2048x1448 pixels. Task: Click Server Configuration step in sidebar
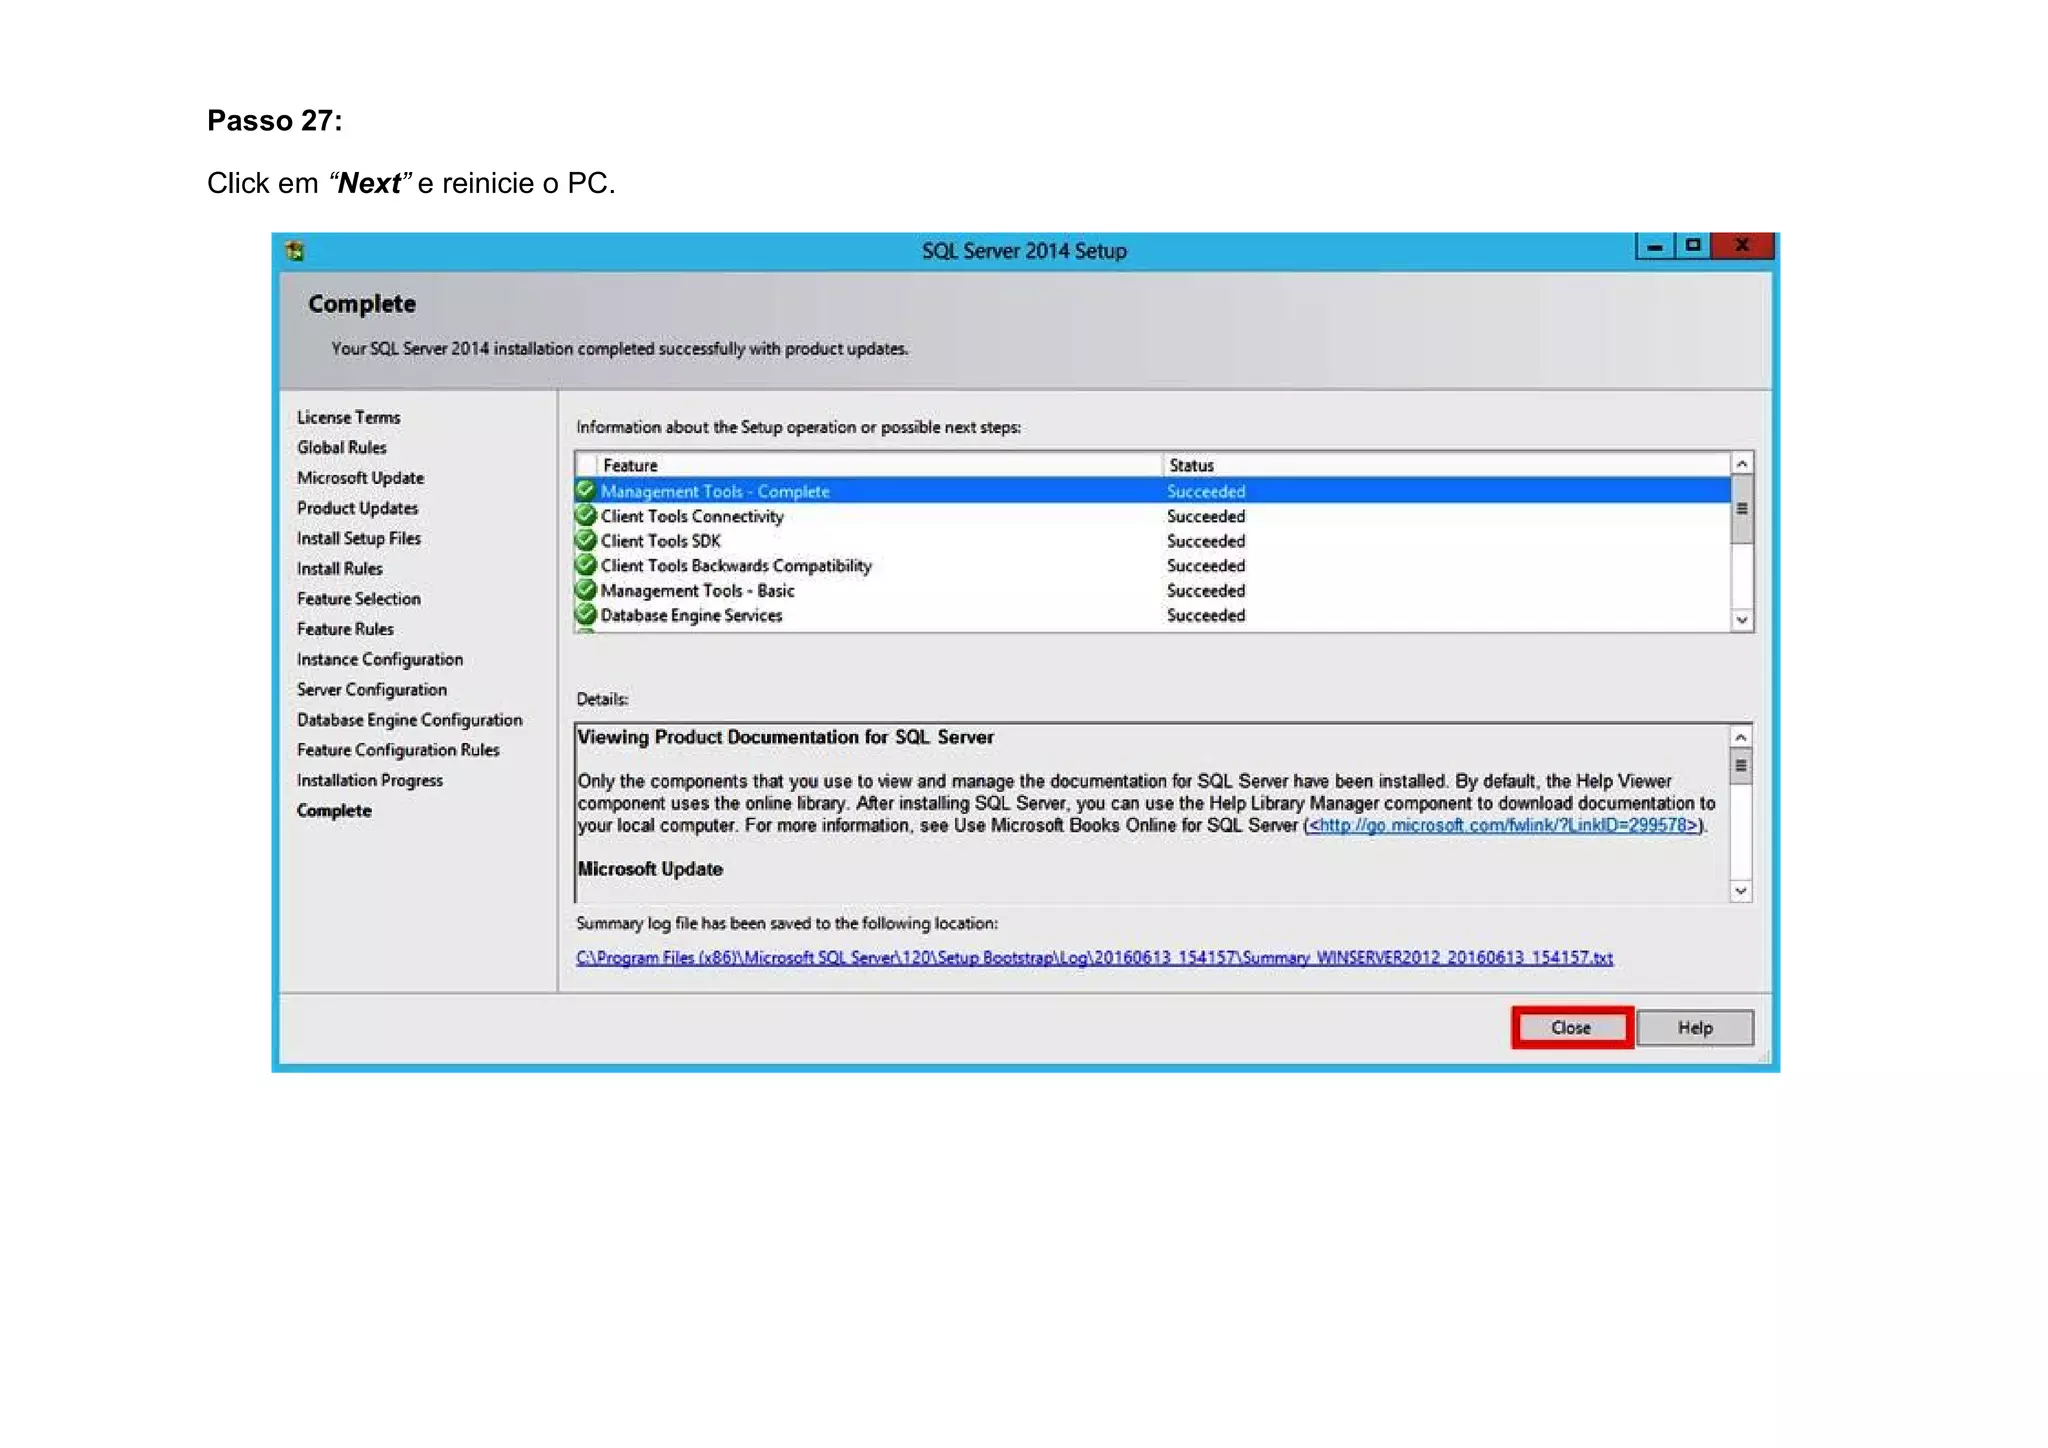click(x=371, y=689)
